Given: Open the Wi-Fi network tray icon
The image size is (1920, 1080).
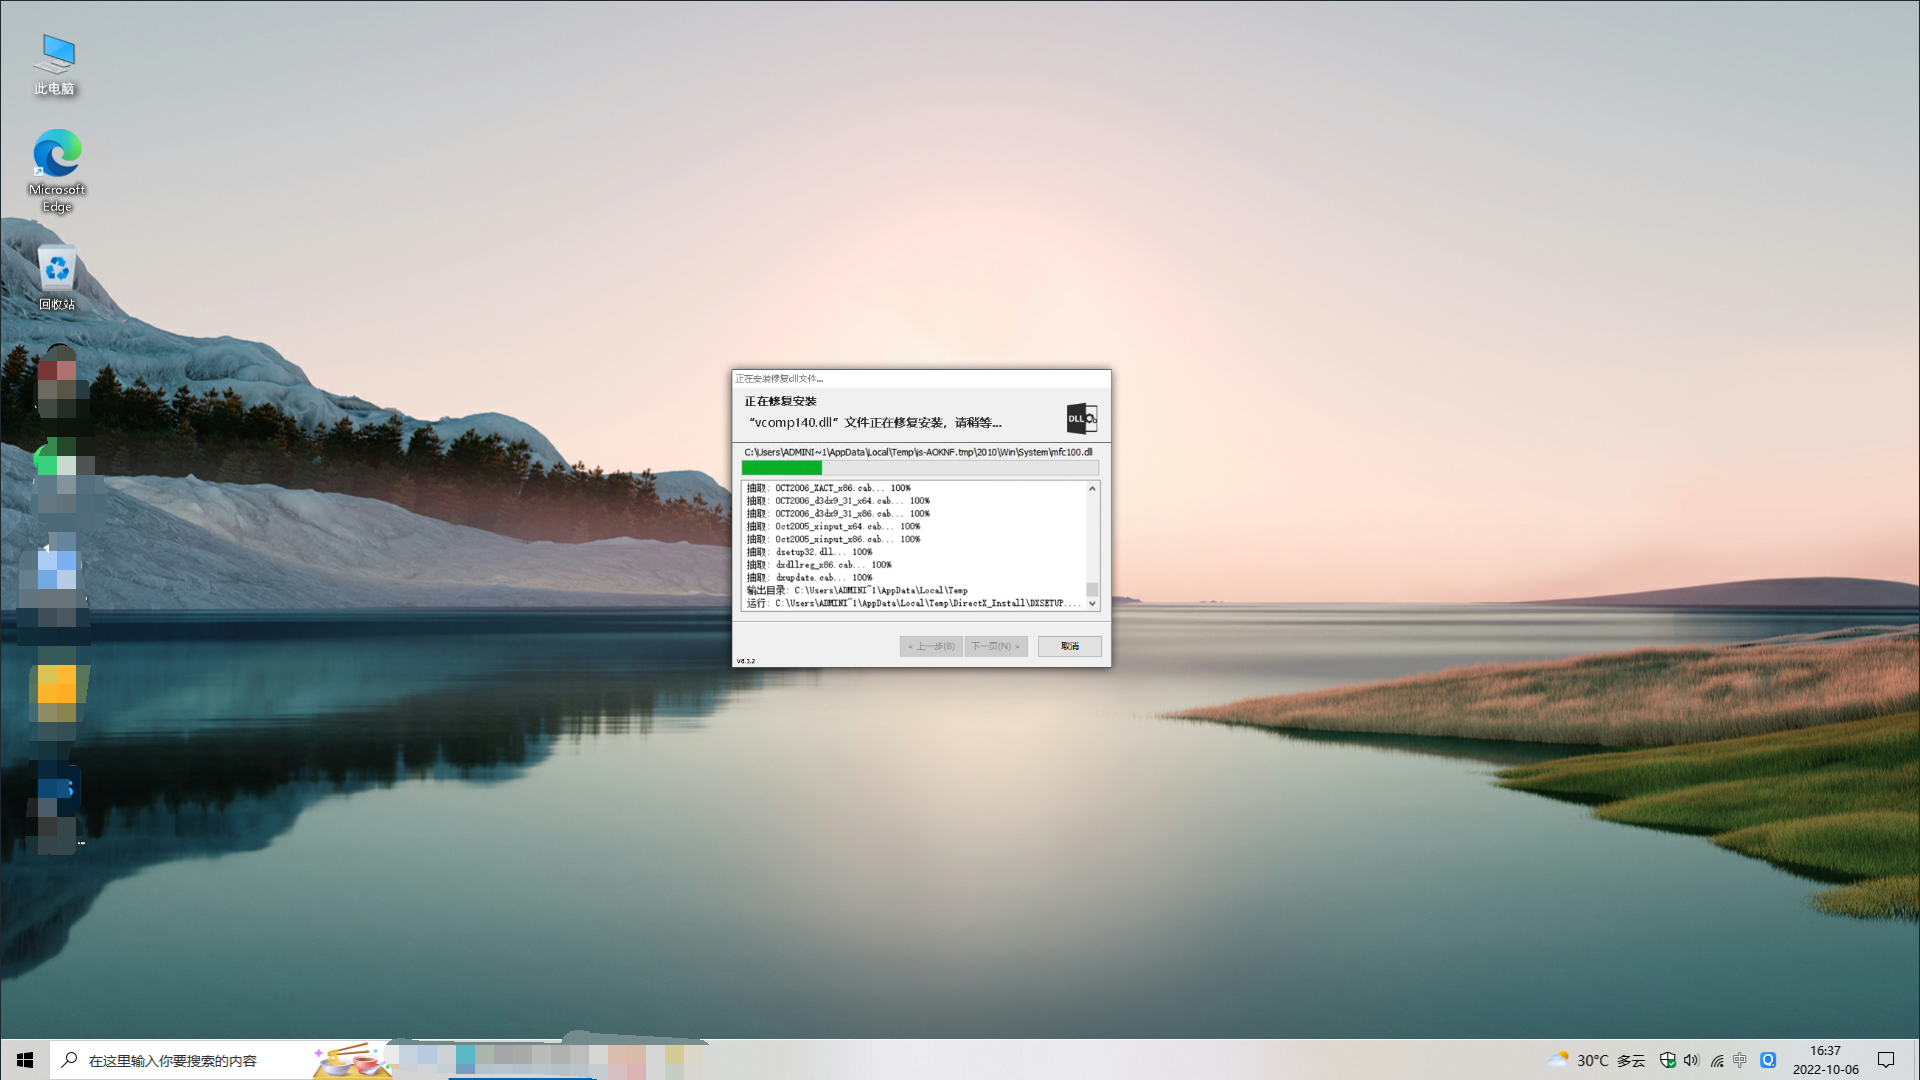Looking at the screenshot, I should tap(1716, 1060).
